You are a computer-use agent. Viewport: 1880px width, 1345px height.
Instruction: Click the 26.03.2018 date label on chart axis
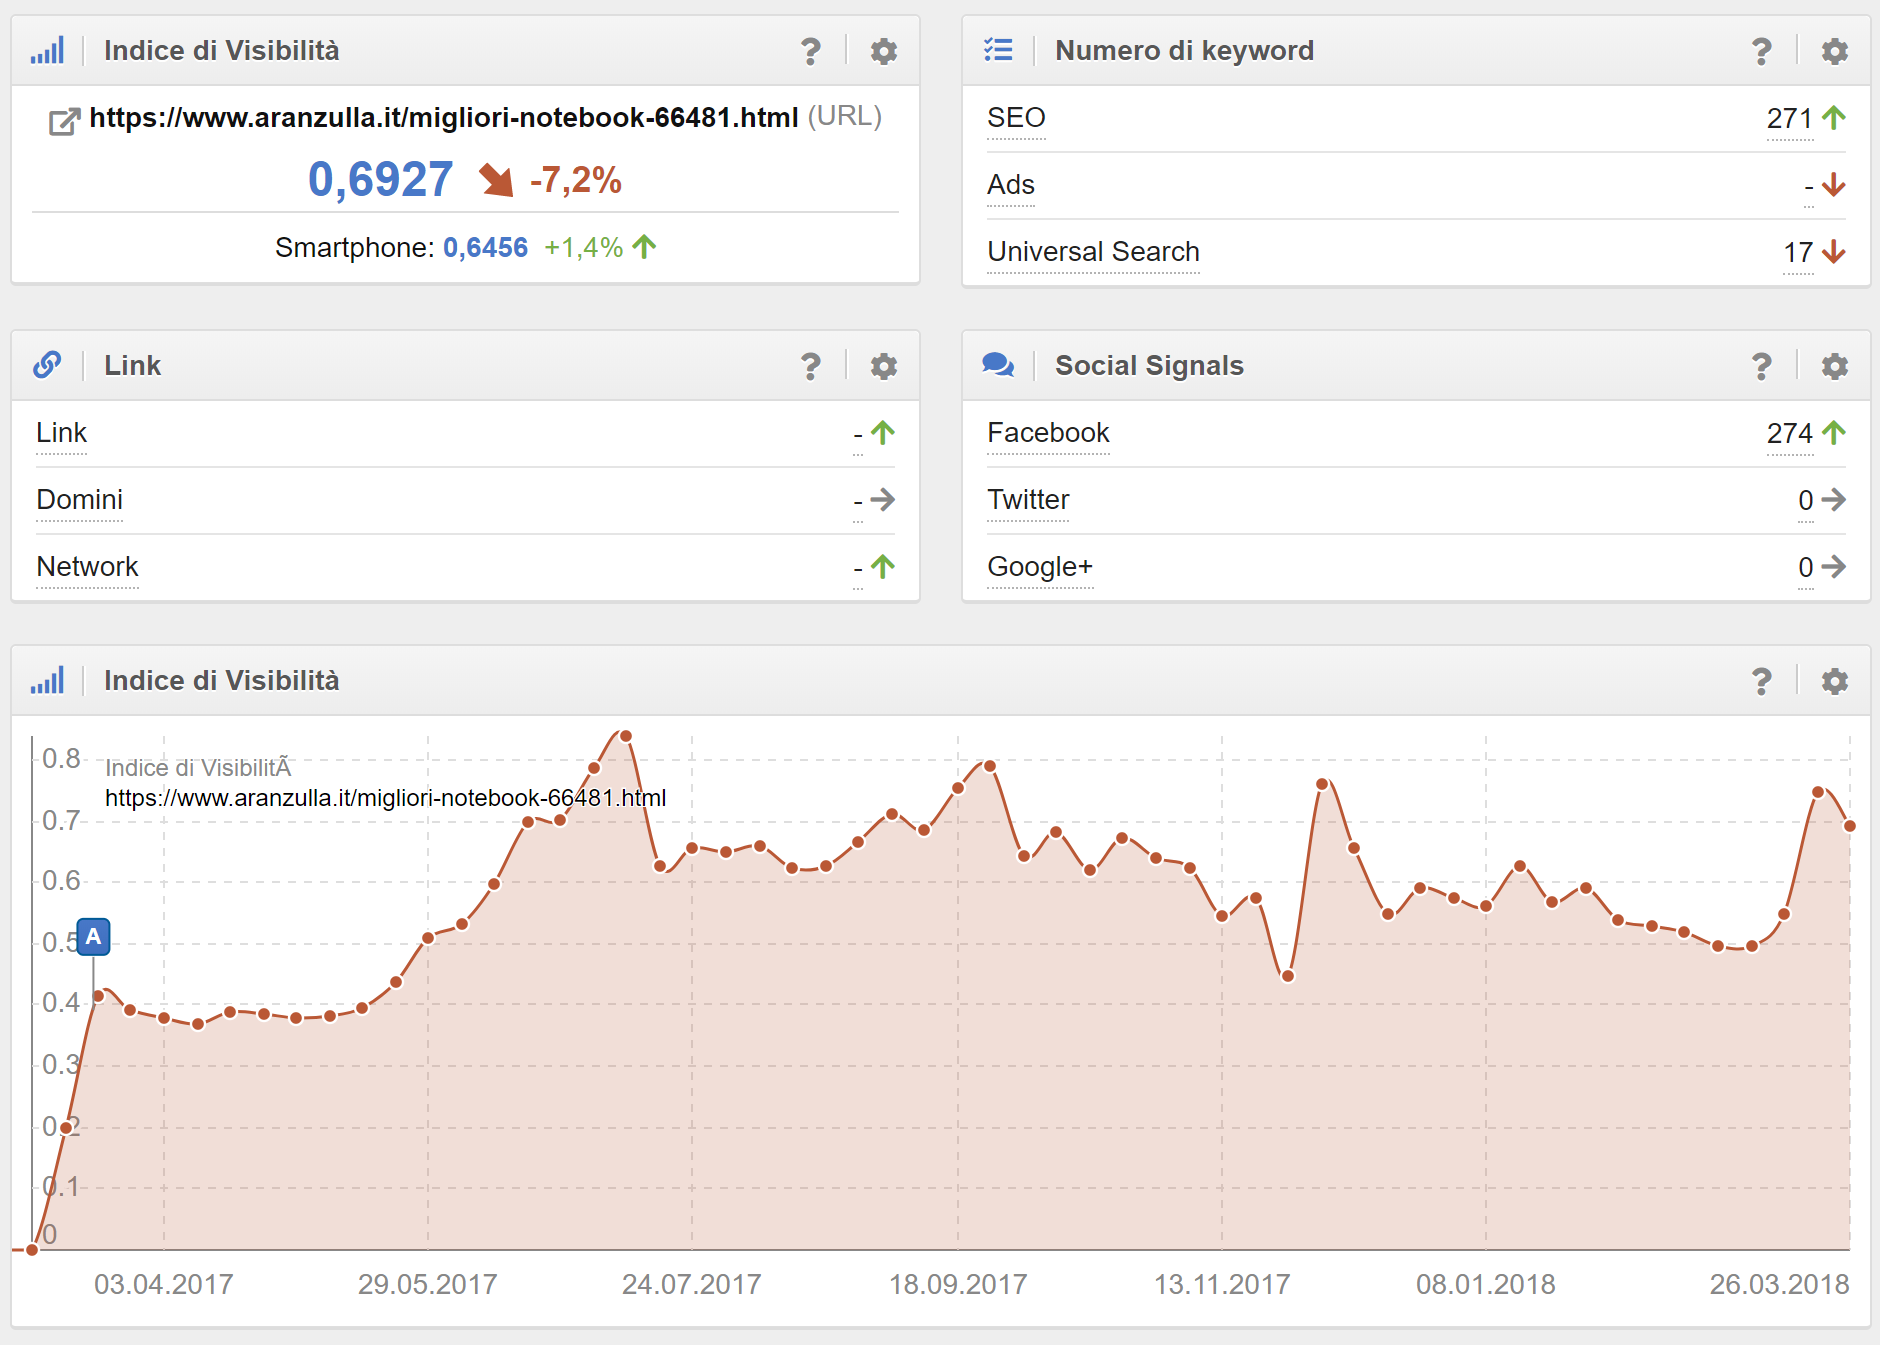point(1779,1285)
